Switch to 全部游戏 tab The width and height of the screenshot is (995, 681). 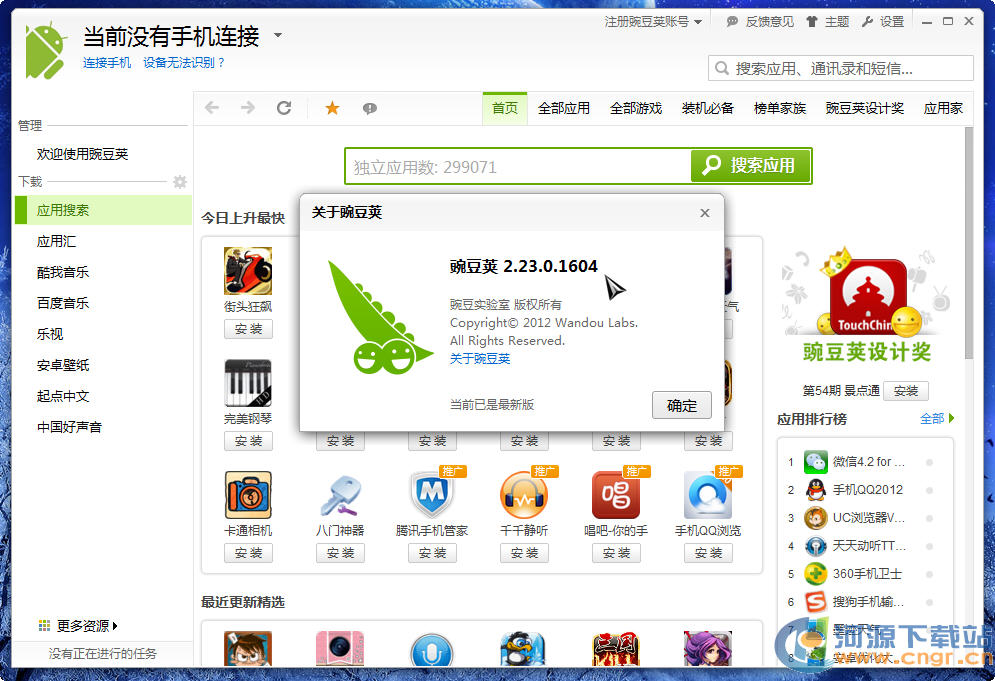pyautogui.click(x=636, y=109)
